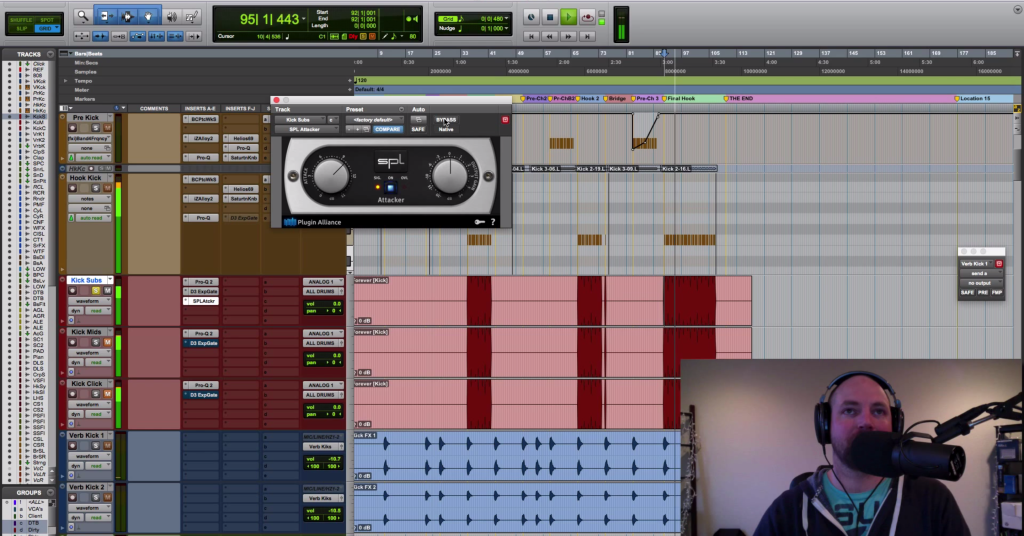The image size is (1024, 536).
Task: Adjust the Output Gain knob on SPL Attacker
Action: 450,175
